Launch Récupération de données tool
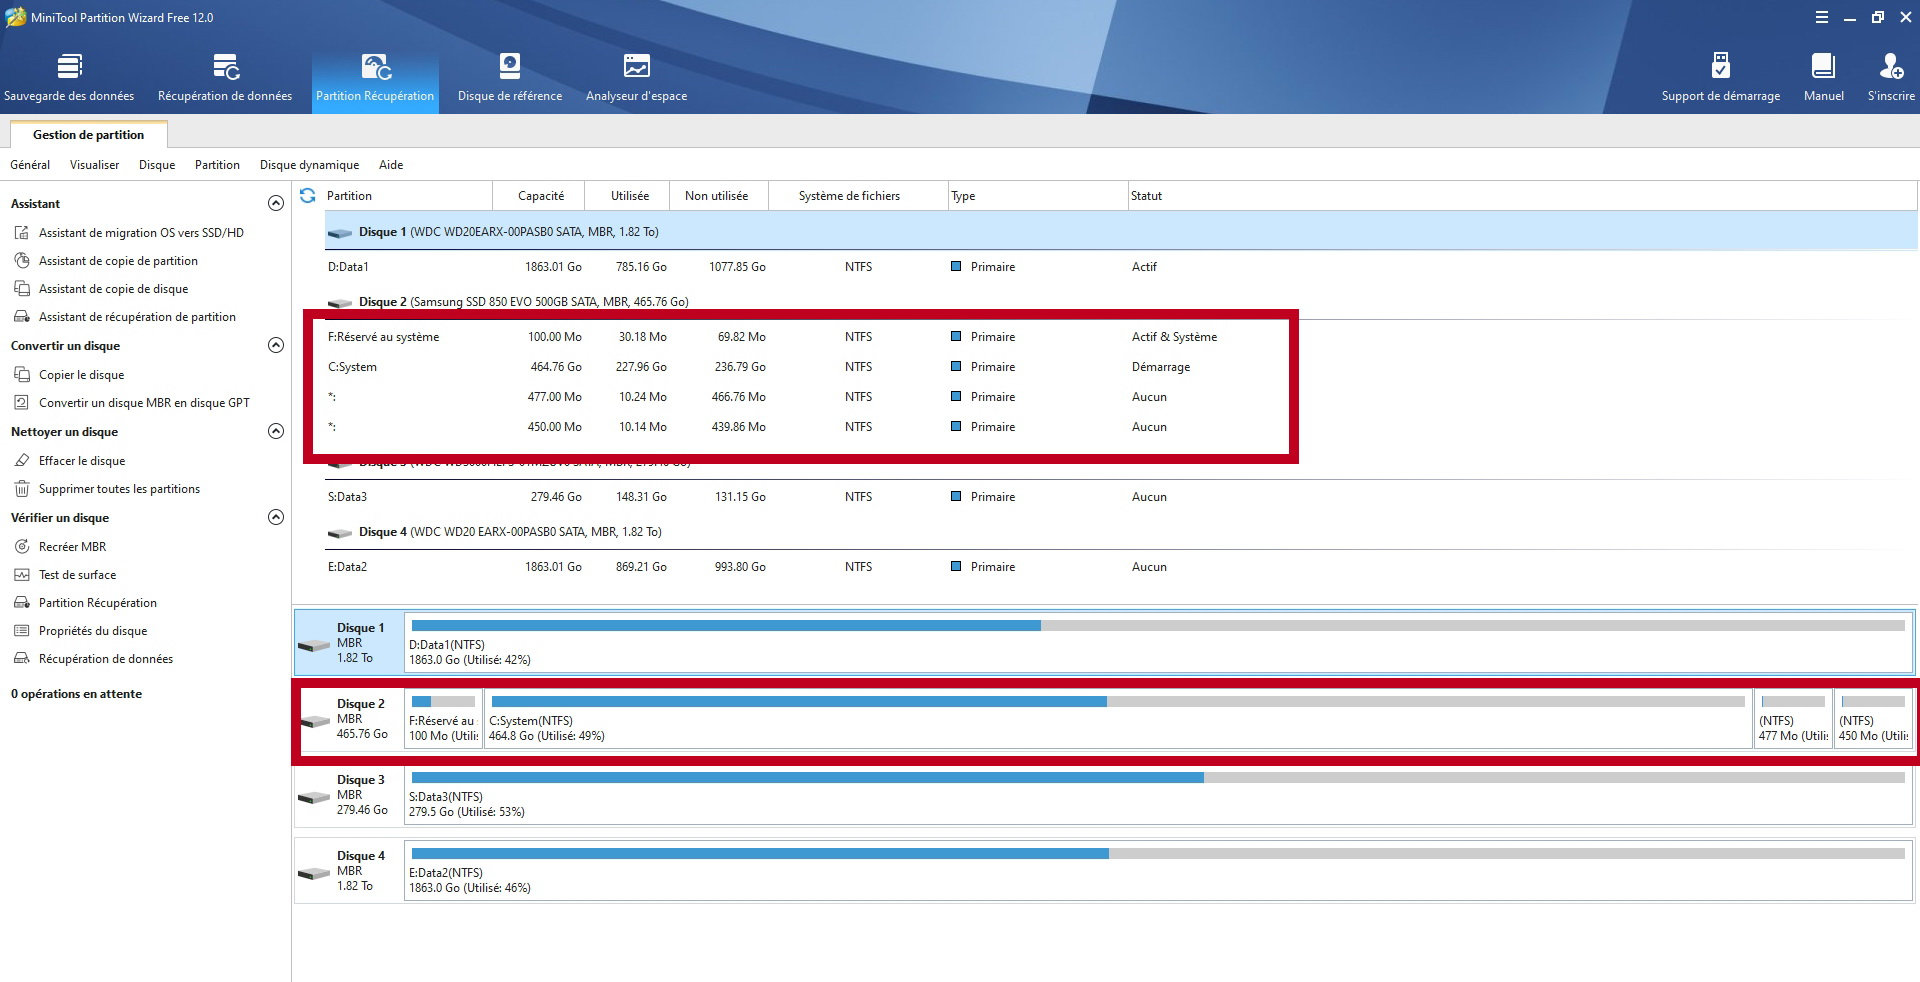Viewport: 1920px width, 982px height. [225, 78]
